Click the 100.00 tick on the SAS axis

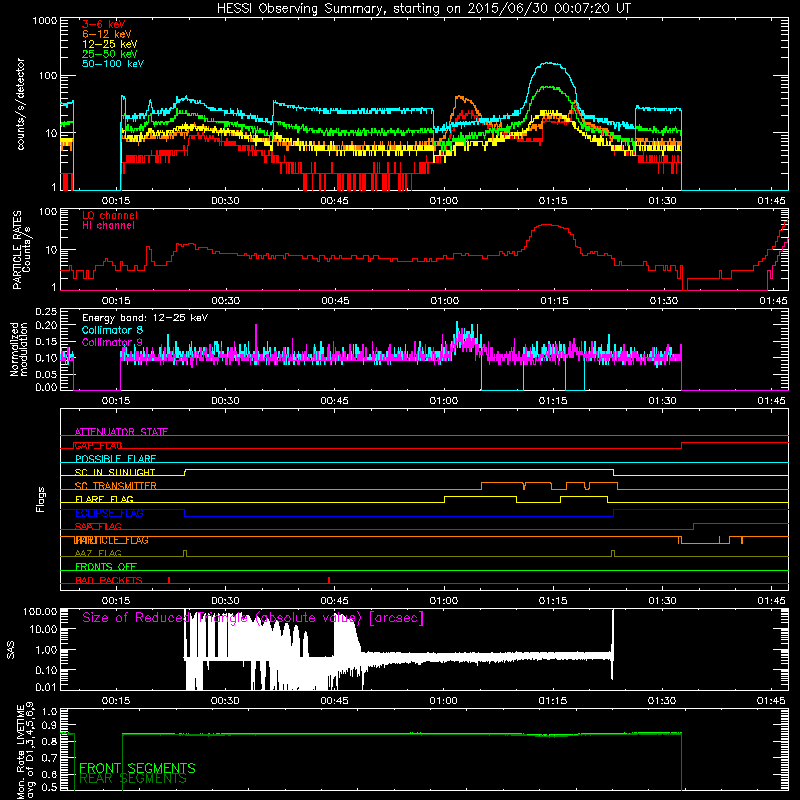coord(40,611)
